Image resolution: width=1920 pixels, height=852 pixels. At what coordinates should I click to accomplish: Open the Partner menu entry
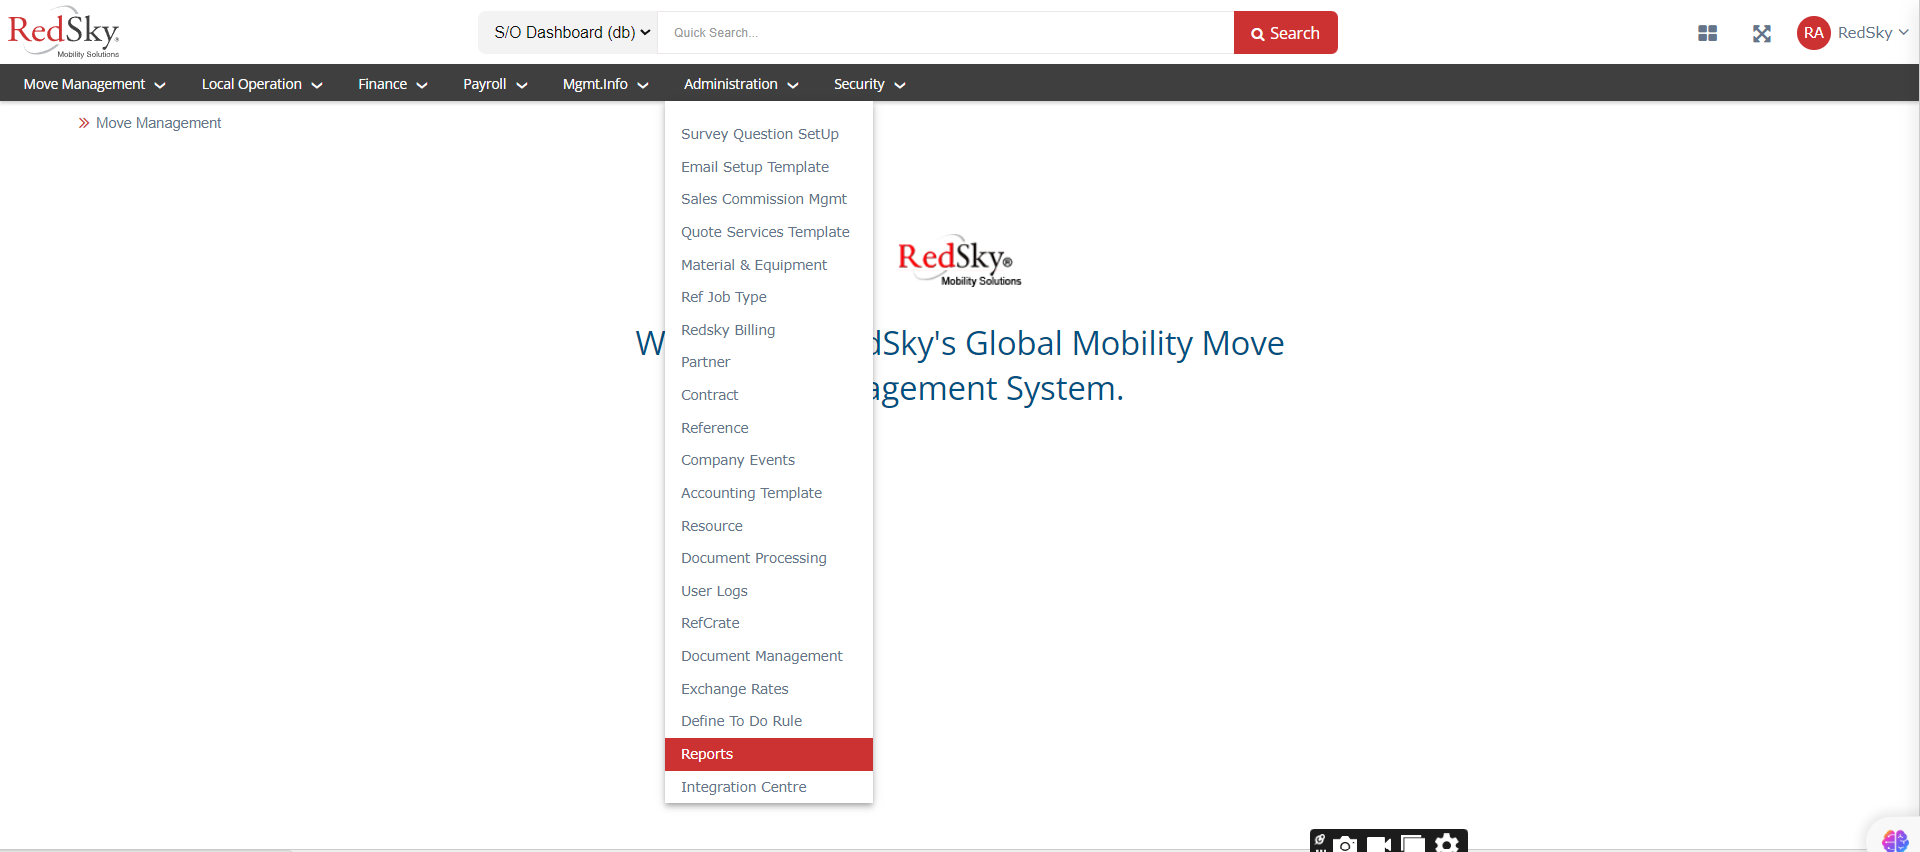click(x=768, y=362)
